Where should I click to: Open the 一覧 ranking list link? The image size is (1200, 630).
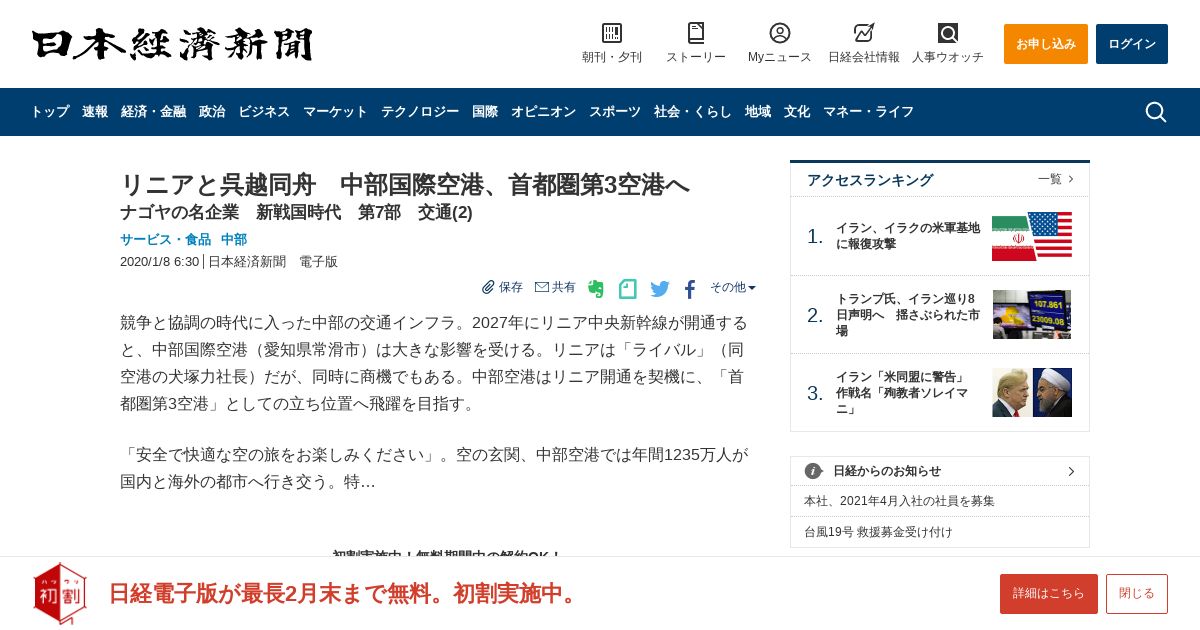tap(1056, 179)
